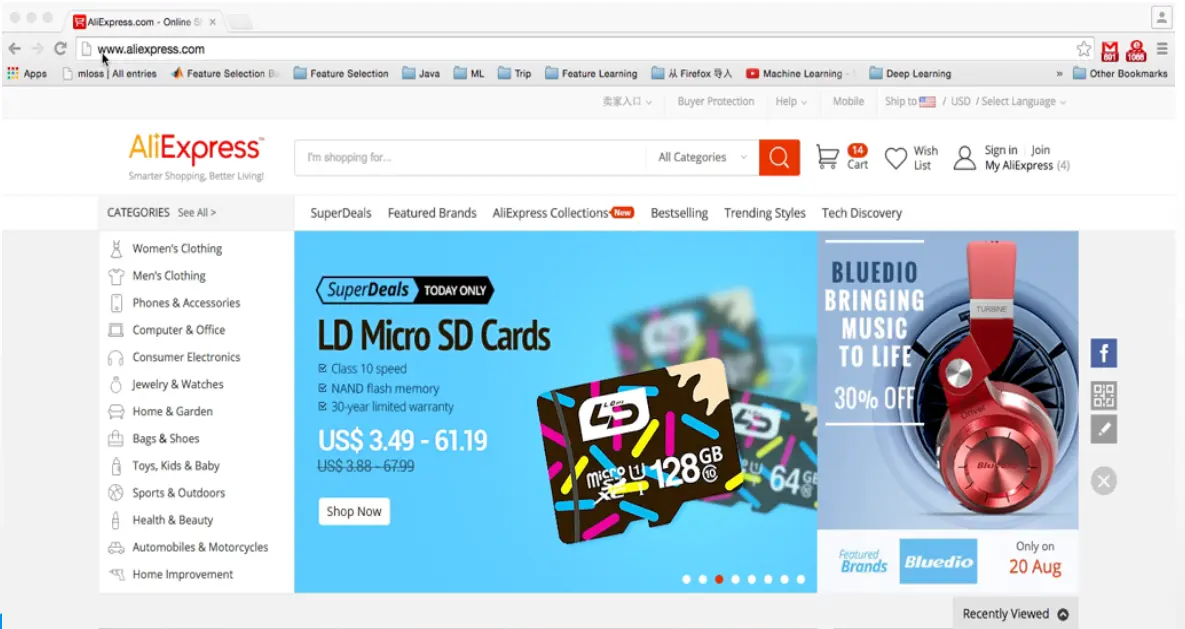Open the Featured Brands tab
This screenshot has height=629, width=1185.
click(432, 213)
